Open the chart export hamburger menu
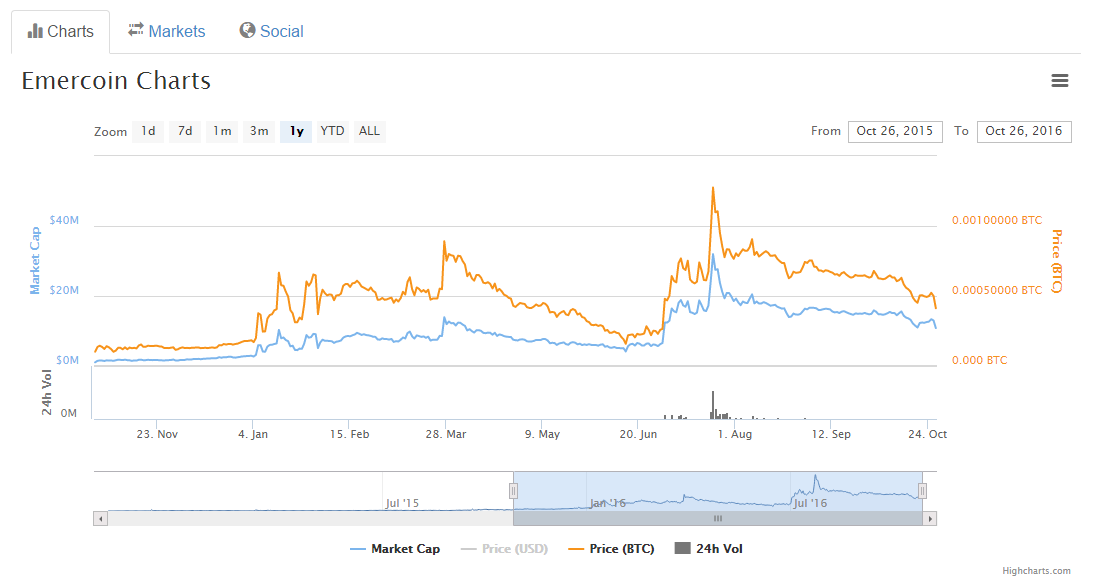Image resolution: width=1107 pixels, height=583 pixels. (x=1060, y=80)
